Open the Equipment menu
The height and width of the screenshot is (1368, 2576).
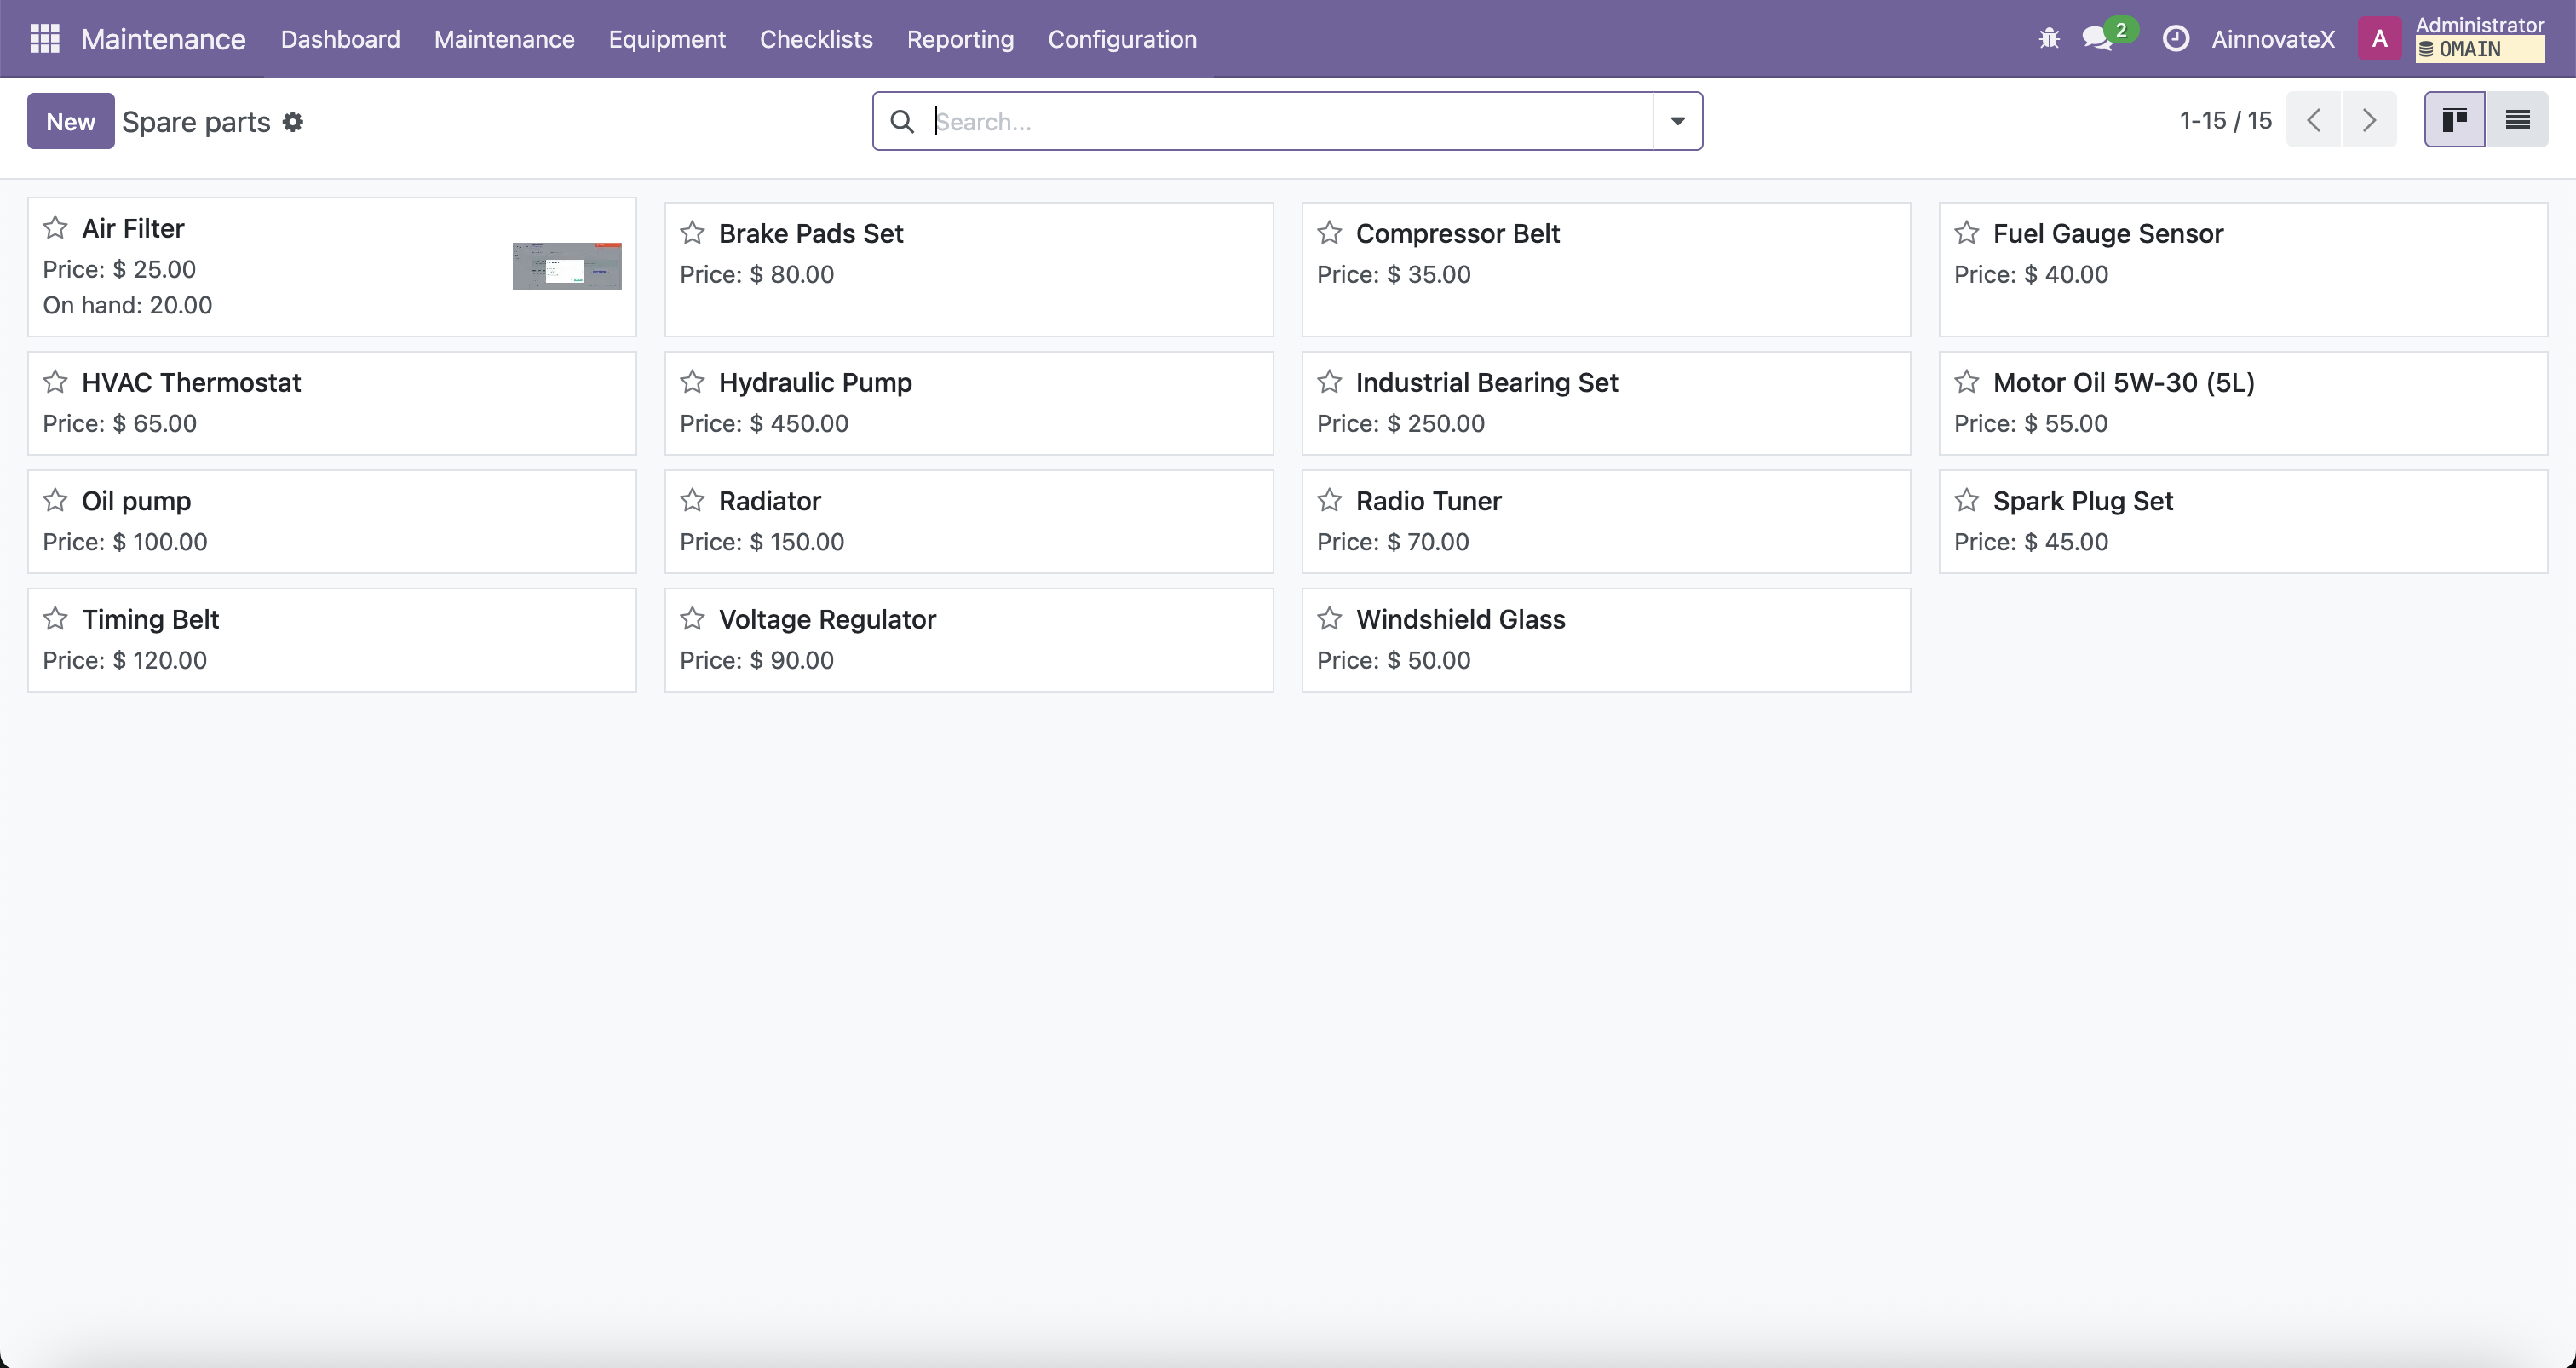(x=667, y=39)
